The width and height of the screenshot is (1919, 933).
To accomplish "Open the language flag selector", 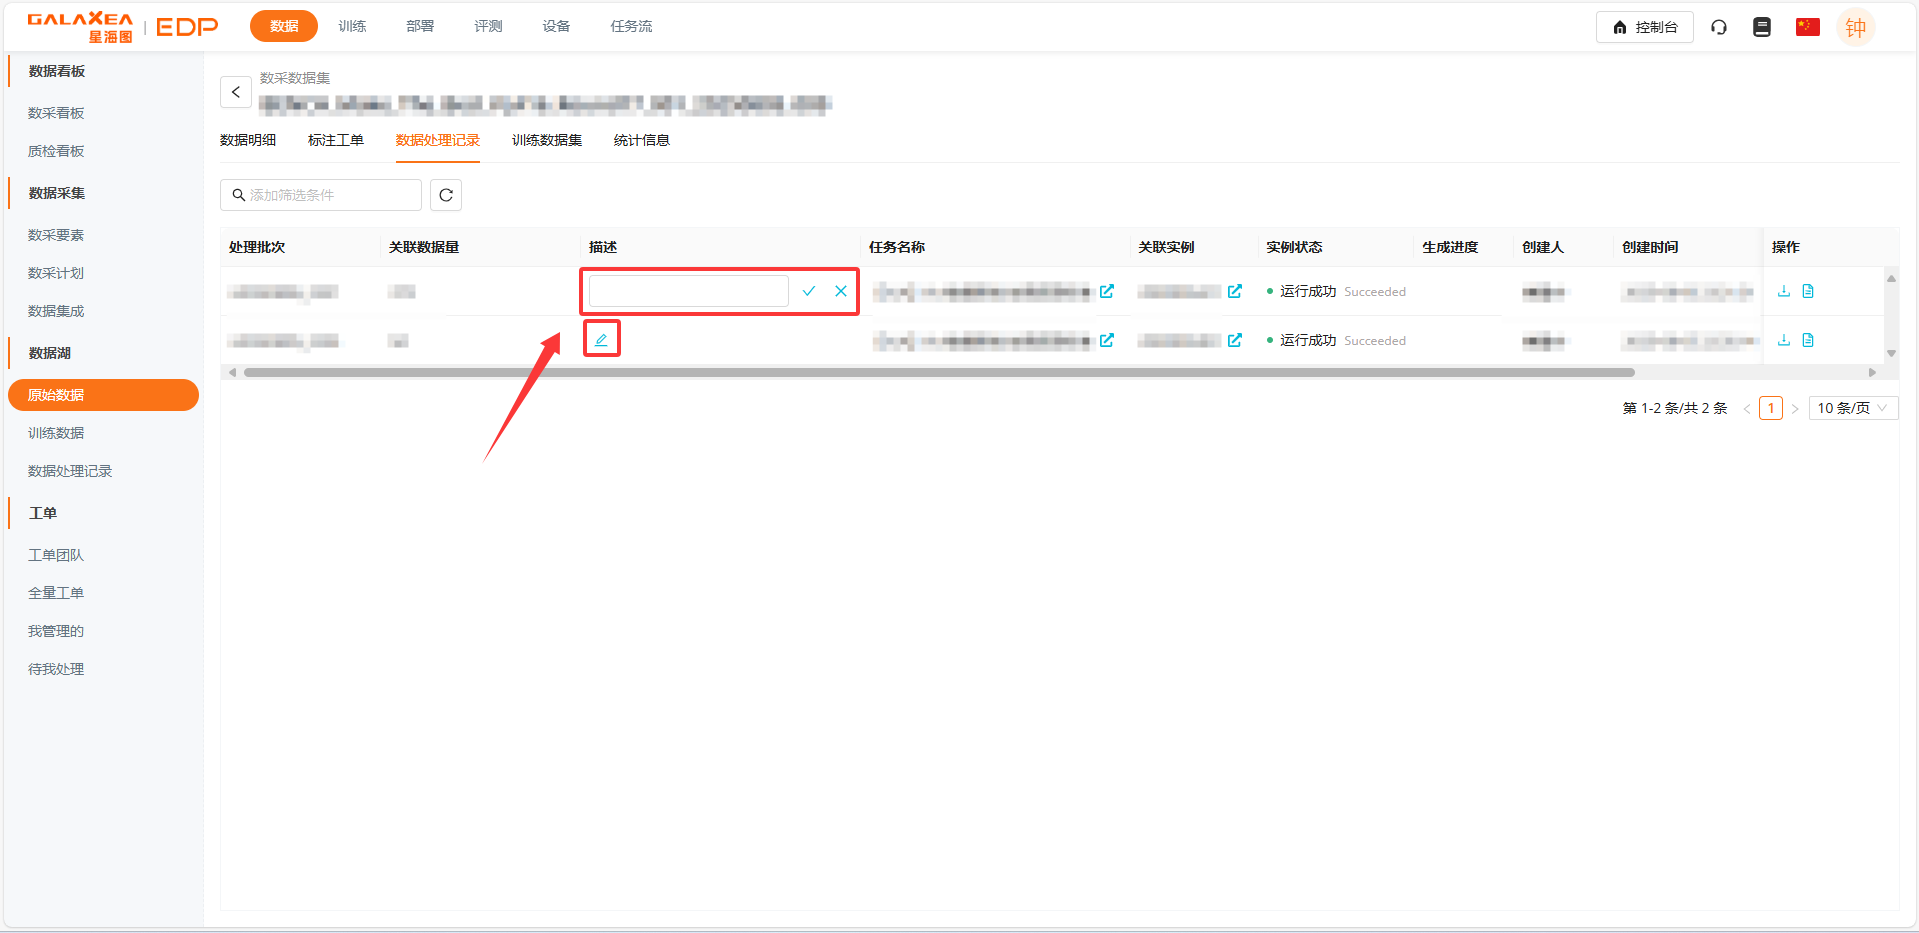I will click(x=1807, y=27).
